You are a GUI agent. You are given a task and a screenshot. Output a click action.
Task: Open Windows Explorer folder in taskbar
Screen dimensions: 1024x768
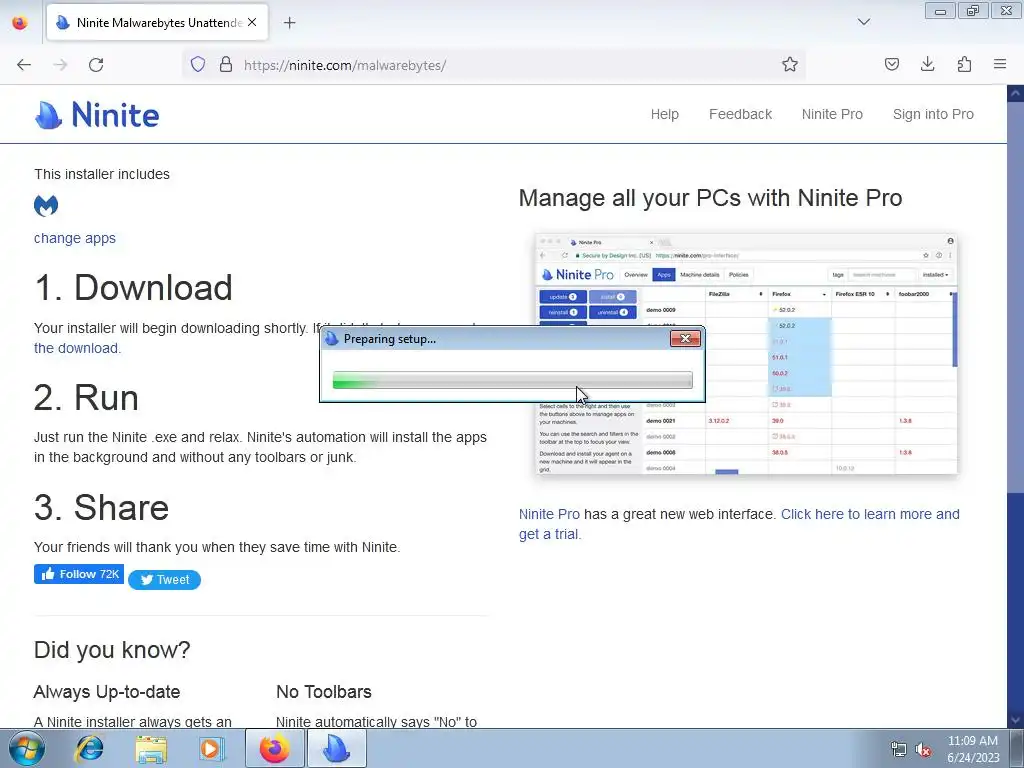pyautogui.click(x=151, y=748)
